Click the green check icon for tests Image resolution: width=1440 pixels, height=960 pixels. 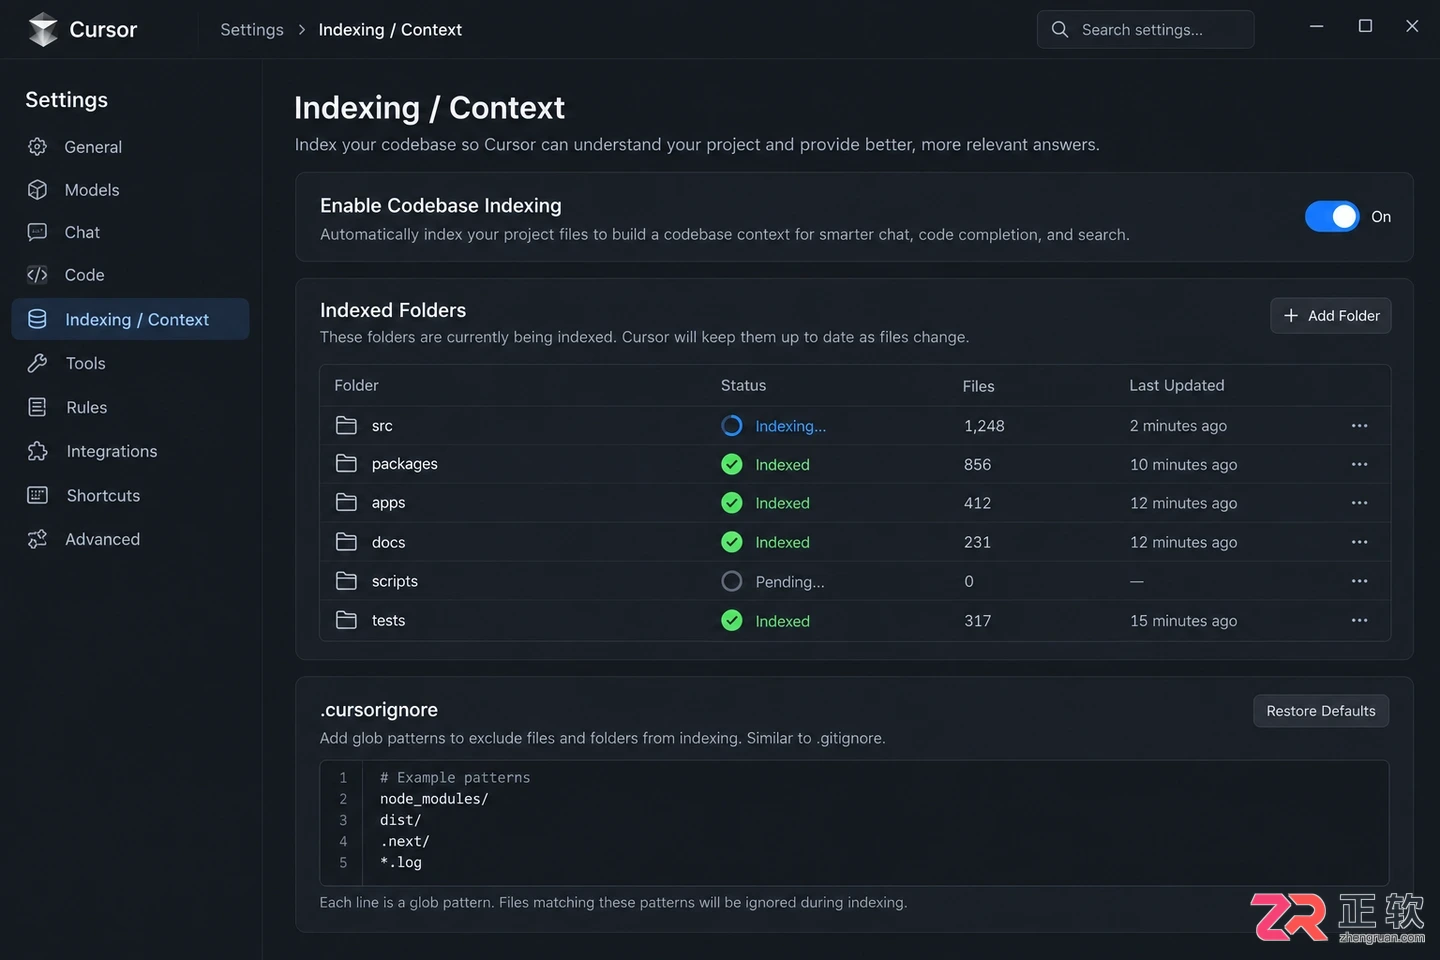tap(732, 620)
